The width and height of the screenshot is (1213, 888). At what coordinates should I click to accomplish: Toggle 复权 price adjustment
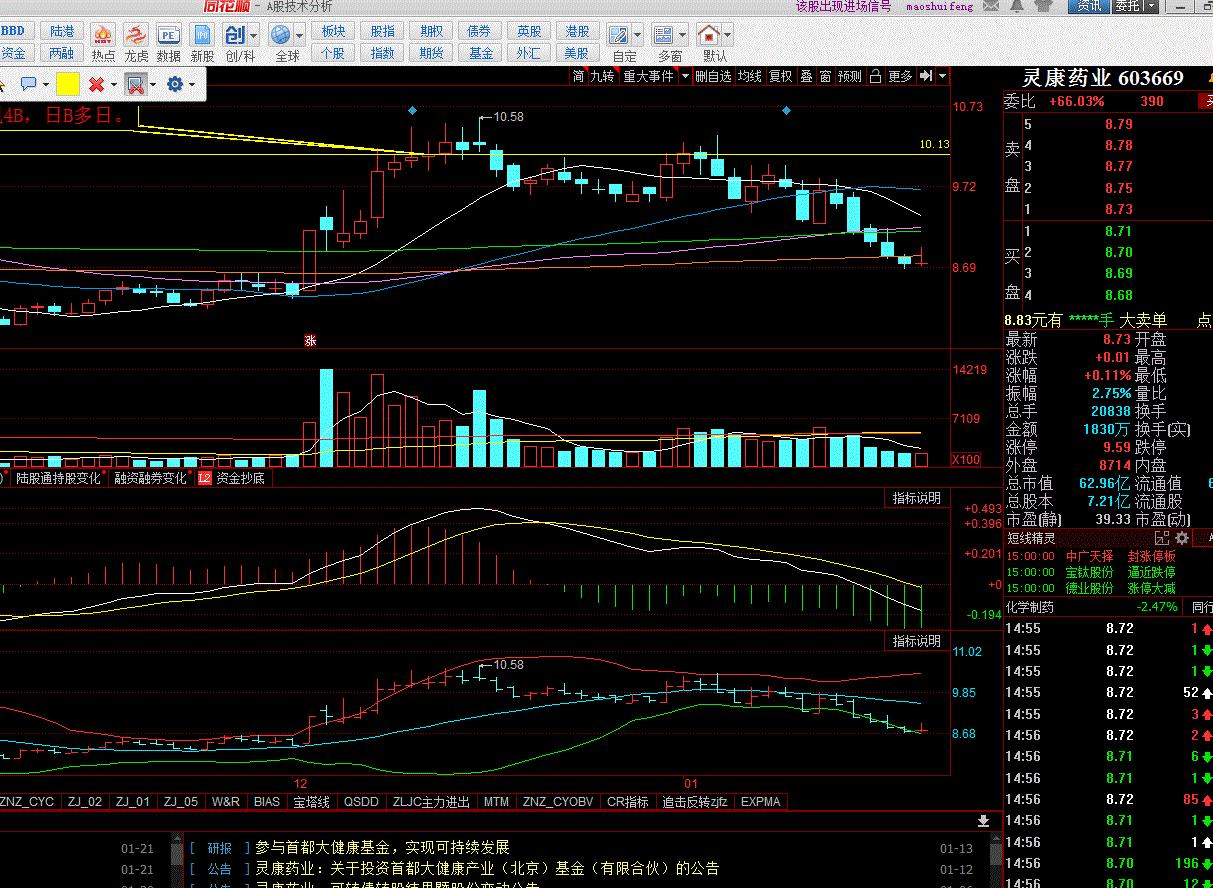[780, 76]
